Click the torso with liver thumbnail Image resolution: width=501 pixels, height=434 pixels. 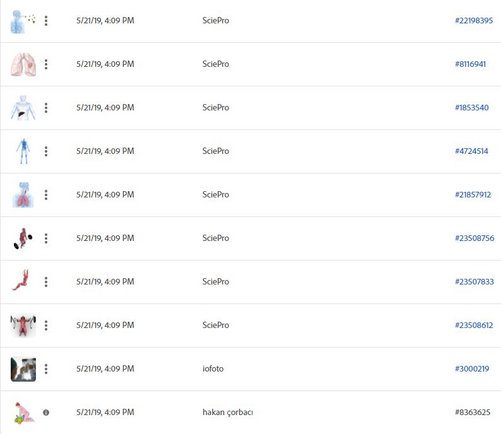(x=23, y=108)
